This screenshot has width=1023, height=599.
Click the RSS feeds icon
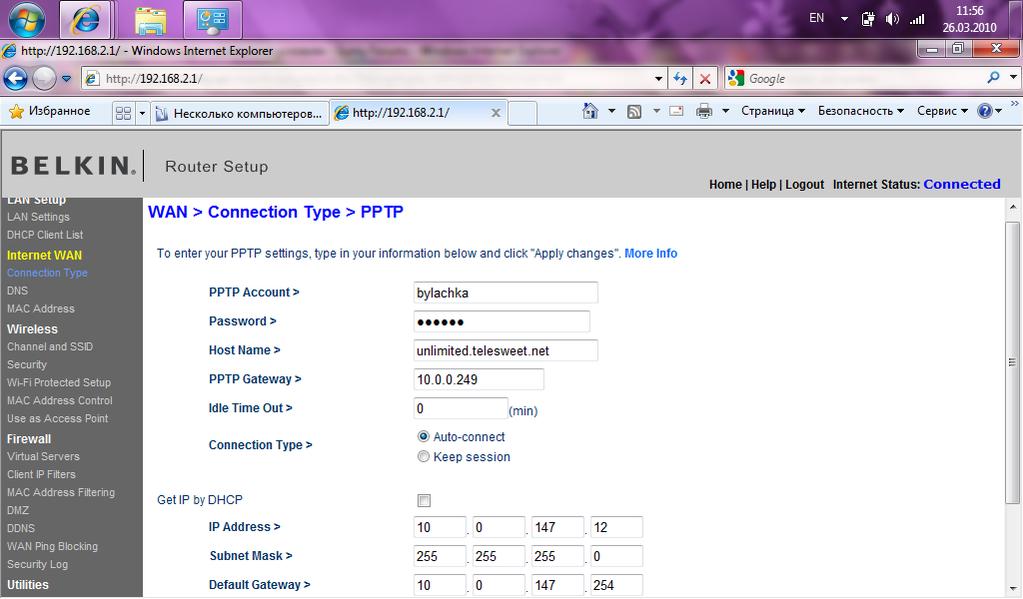pyautogui.click(x=634, y=111)
